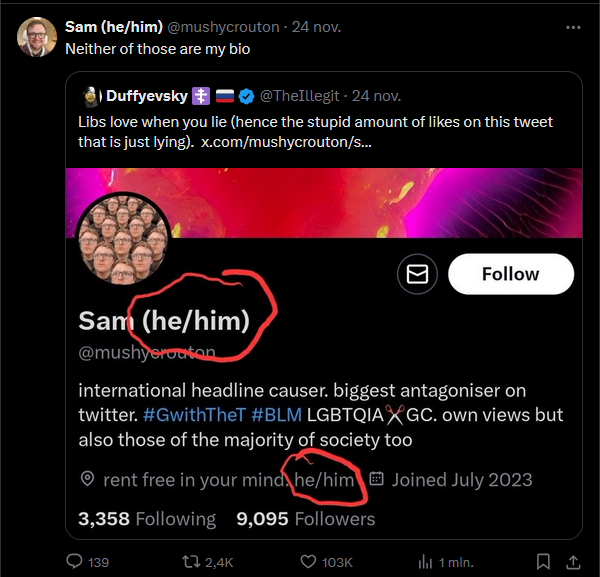The width and height of the screenshot is (600, 577).
Task: Click the share upload icon
Action: pos(574,562)
